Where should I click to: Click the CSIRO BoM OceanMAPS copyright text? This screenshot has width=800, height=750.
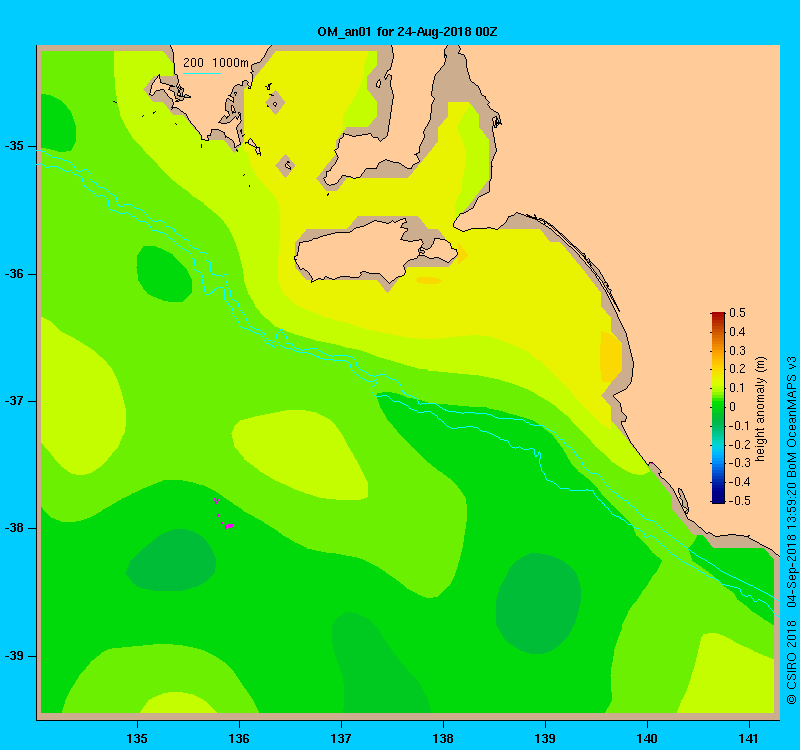click(791, 531)
